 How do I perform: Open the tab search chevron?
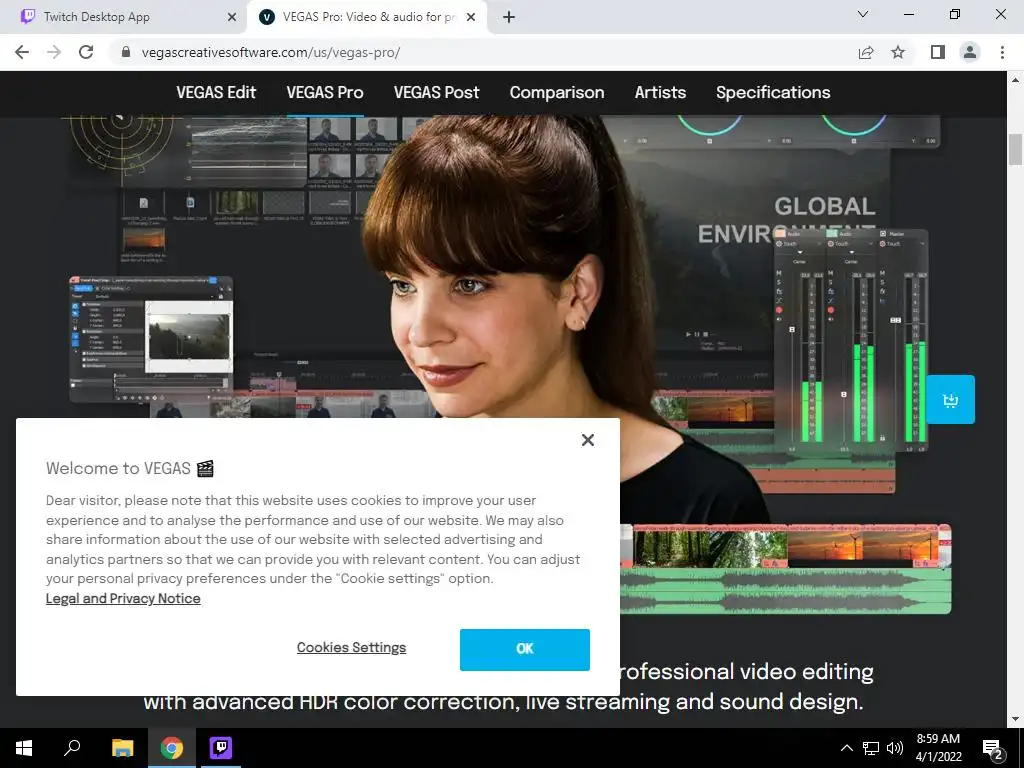tap(863, 14)
